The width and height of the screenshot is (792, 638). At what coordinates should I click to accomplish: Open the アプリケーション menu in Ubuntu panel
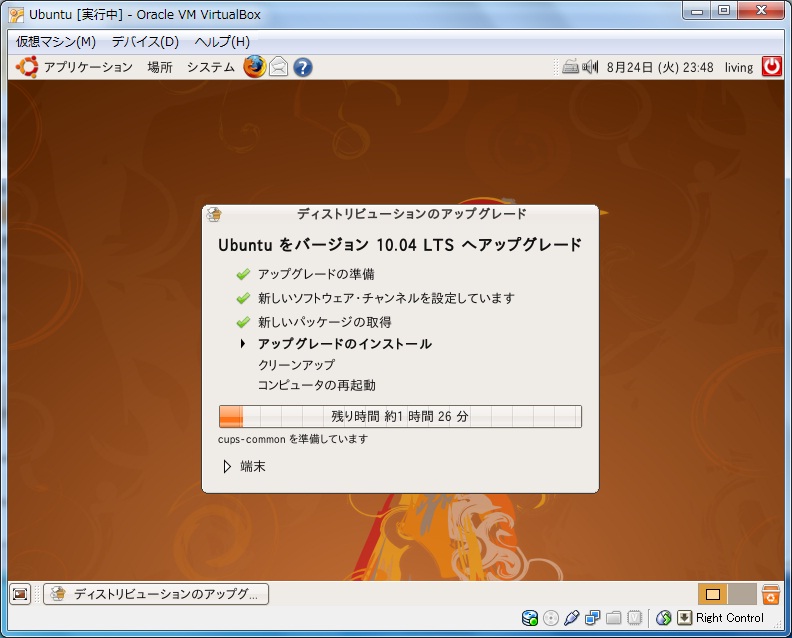pos(88,67)
